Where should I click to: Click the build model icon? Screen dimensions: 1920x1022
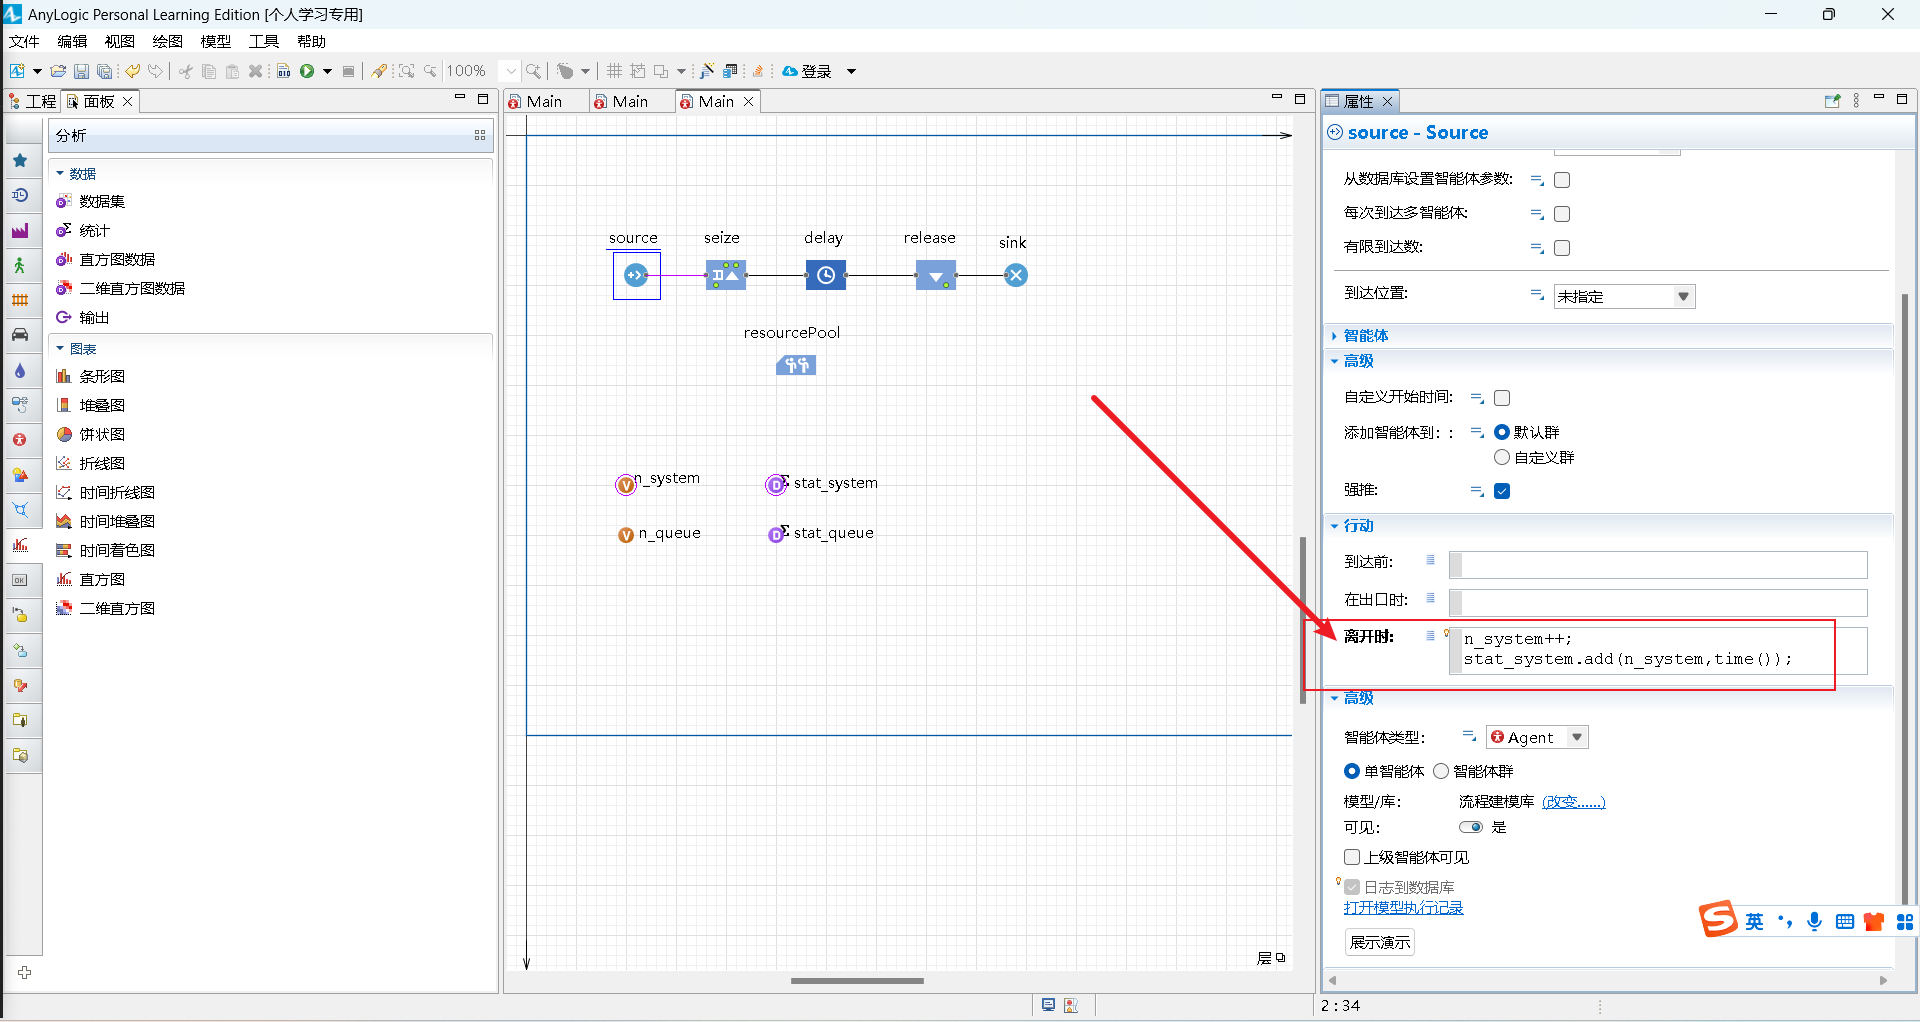coord(283,71)
